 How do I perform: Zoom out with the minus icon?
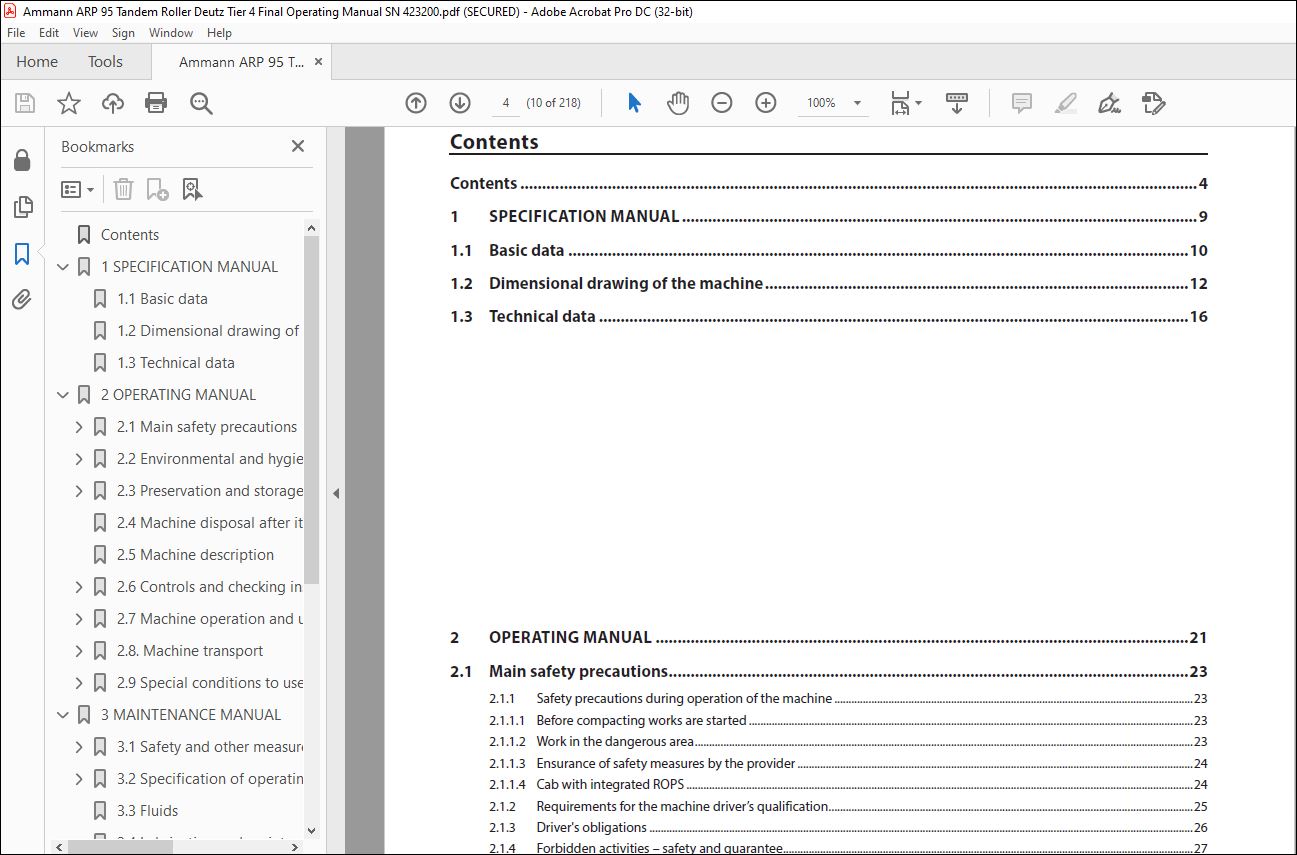point(722,103)
